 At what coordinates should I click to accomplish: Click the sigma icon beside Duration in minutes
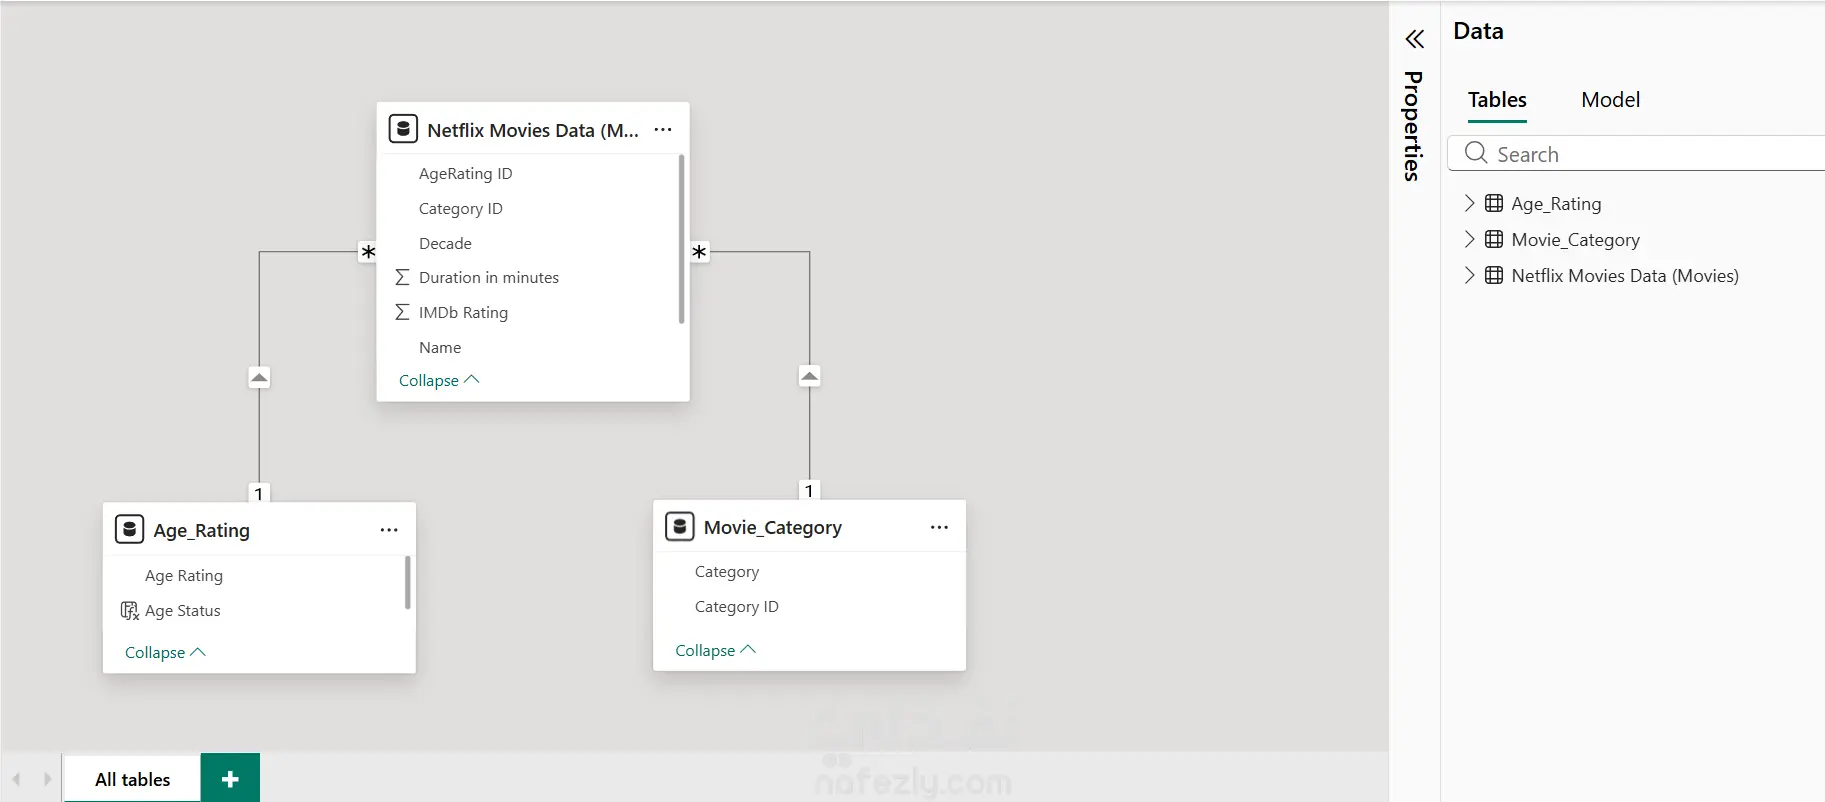[x=402, y=277]
